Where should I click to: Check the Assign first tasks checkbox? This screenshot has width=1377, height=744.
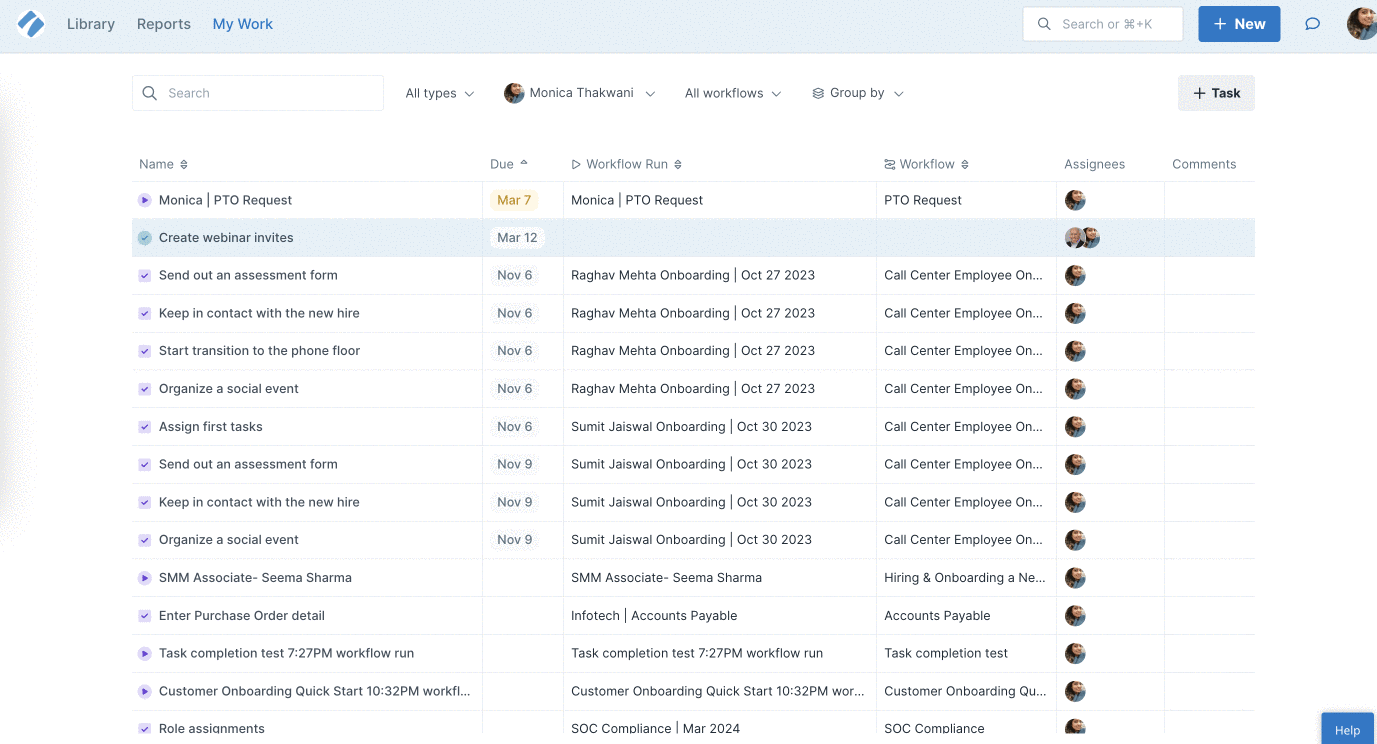click(145, 427)
